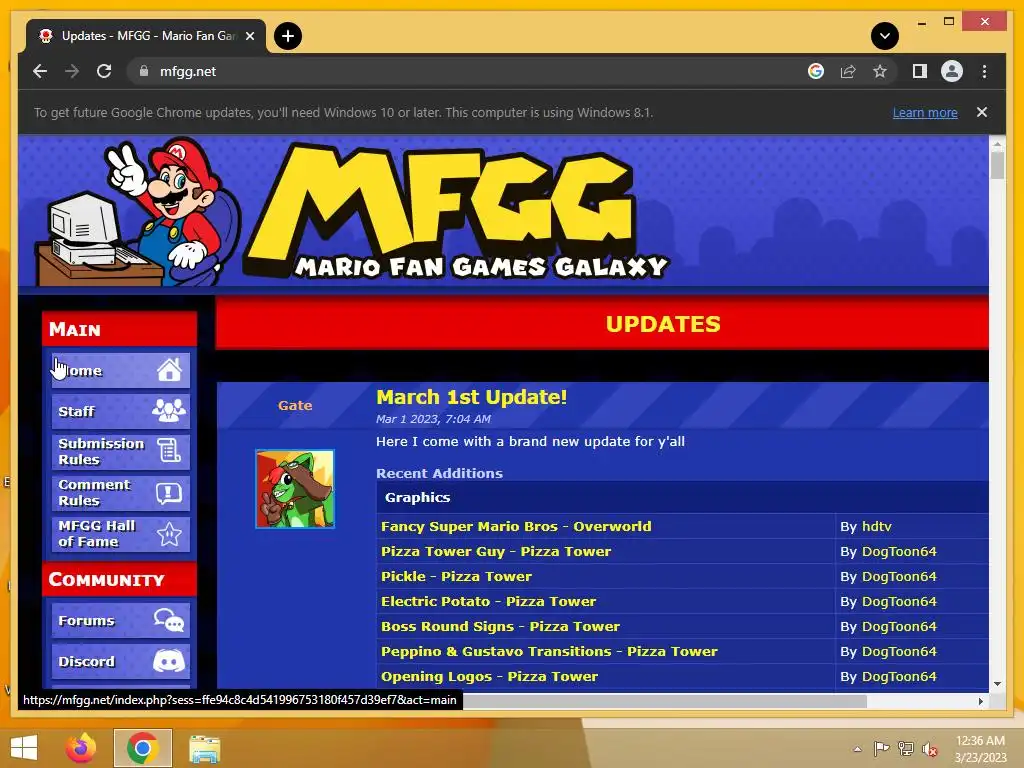Reload the mfgg.net page
1024x768 pixels.
104,71
